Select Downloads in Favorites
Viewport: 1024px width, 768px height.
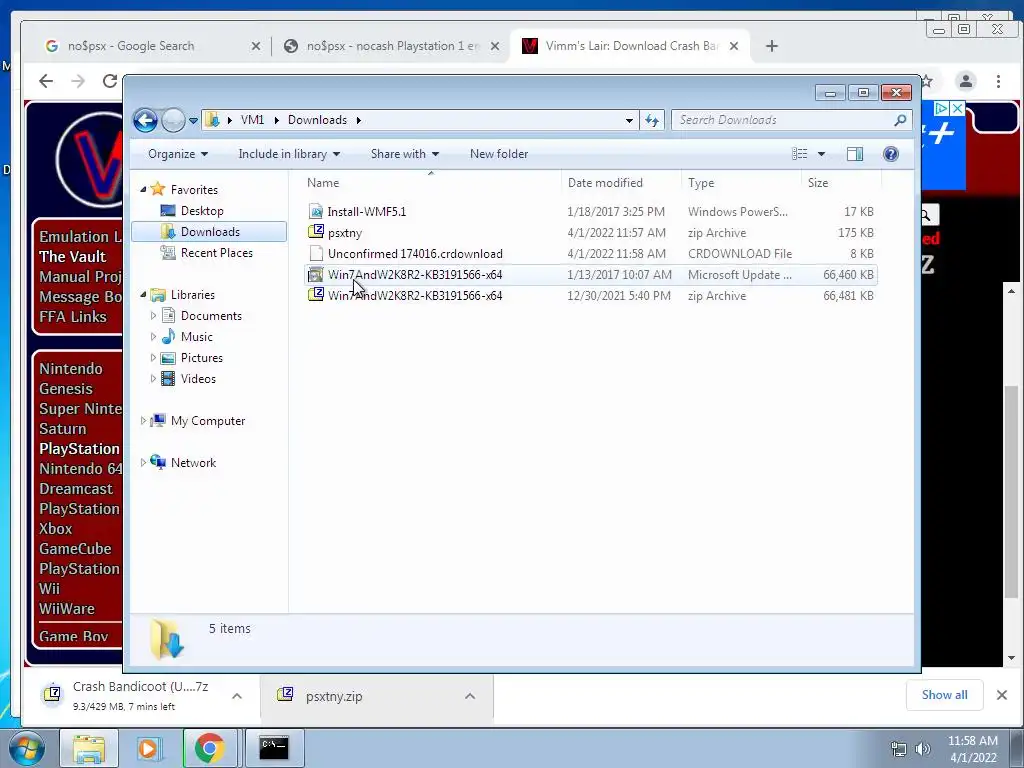tap(209, 232)
